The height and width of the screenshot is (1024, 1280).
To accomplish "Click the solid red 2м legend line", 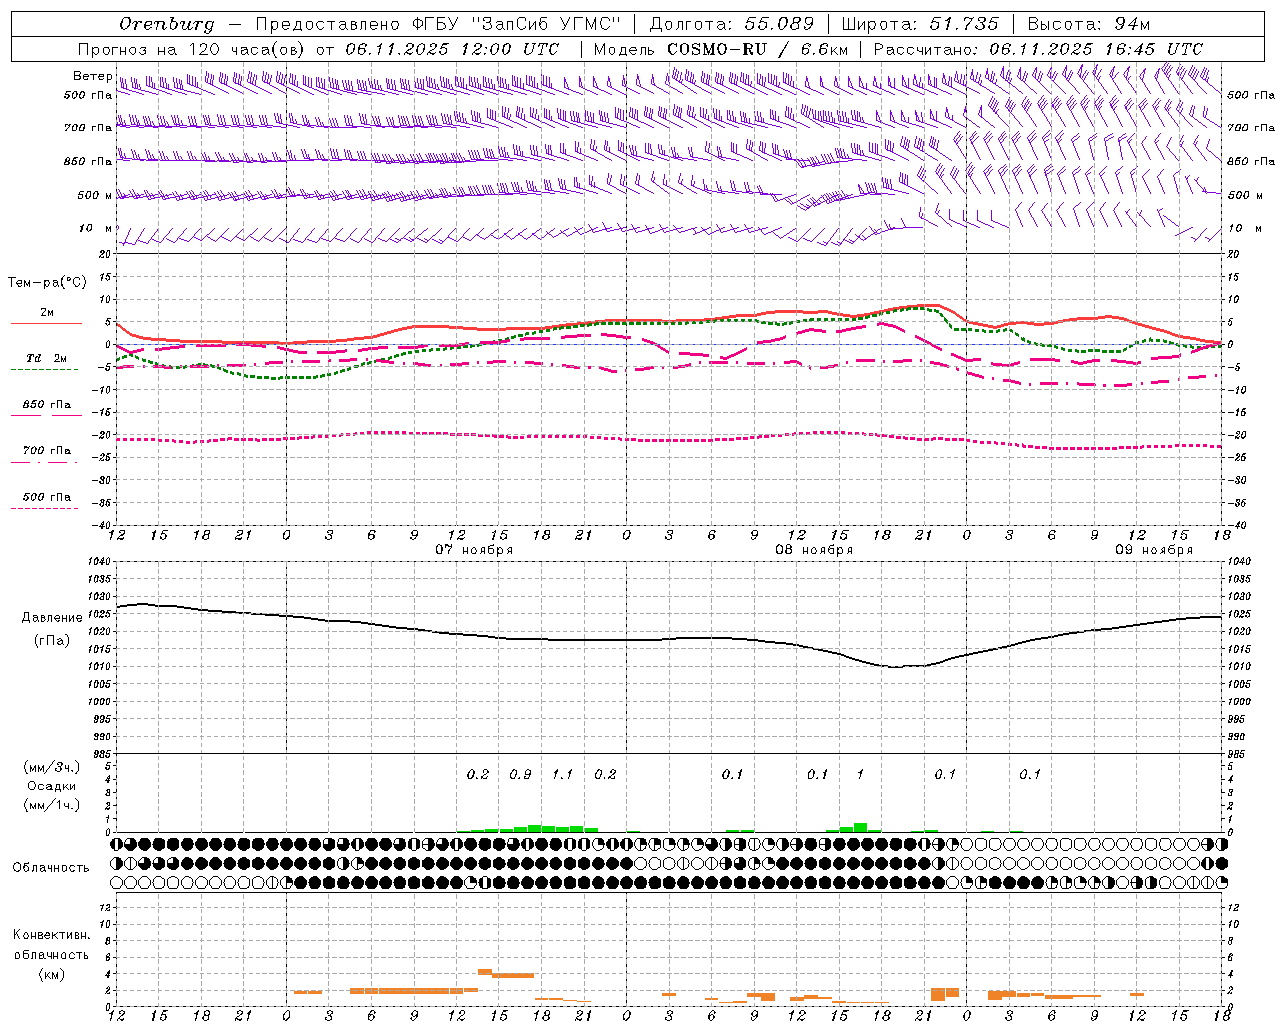I will (x=46, y=324).
